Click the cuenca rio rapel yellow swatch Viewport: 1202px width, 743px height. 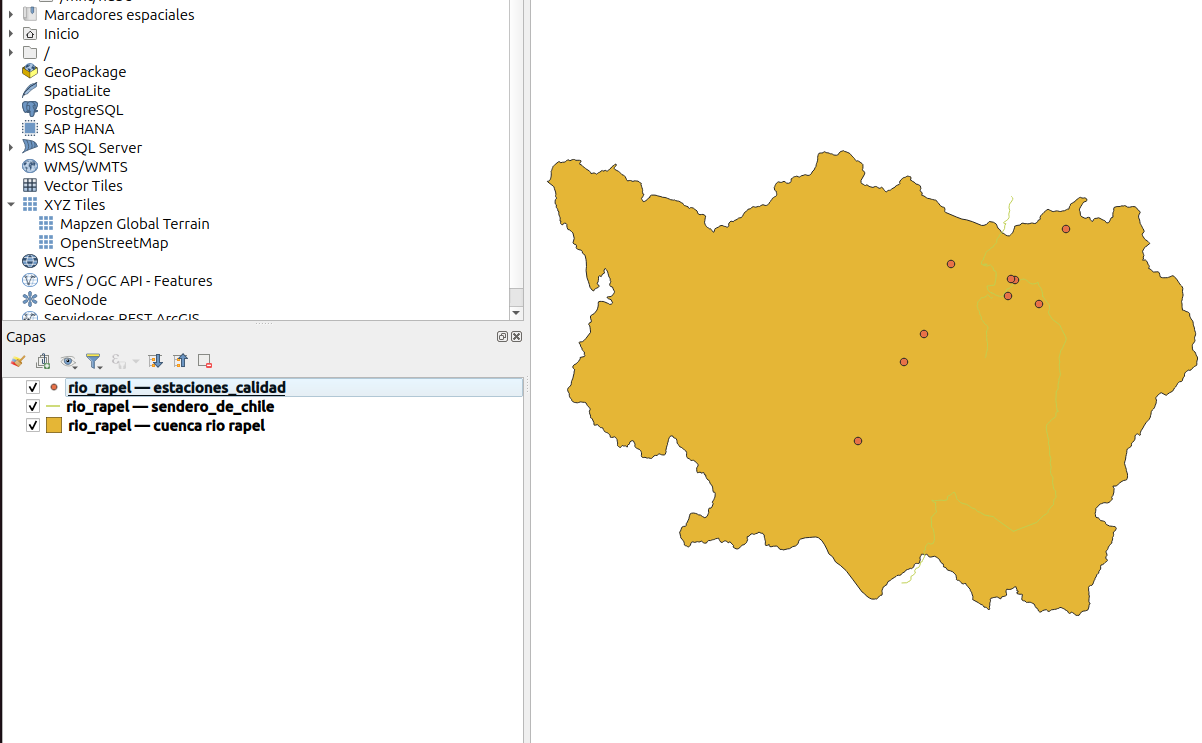(54, 426)
